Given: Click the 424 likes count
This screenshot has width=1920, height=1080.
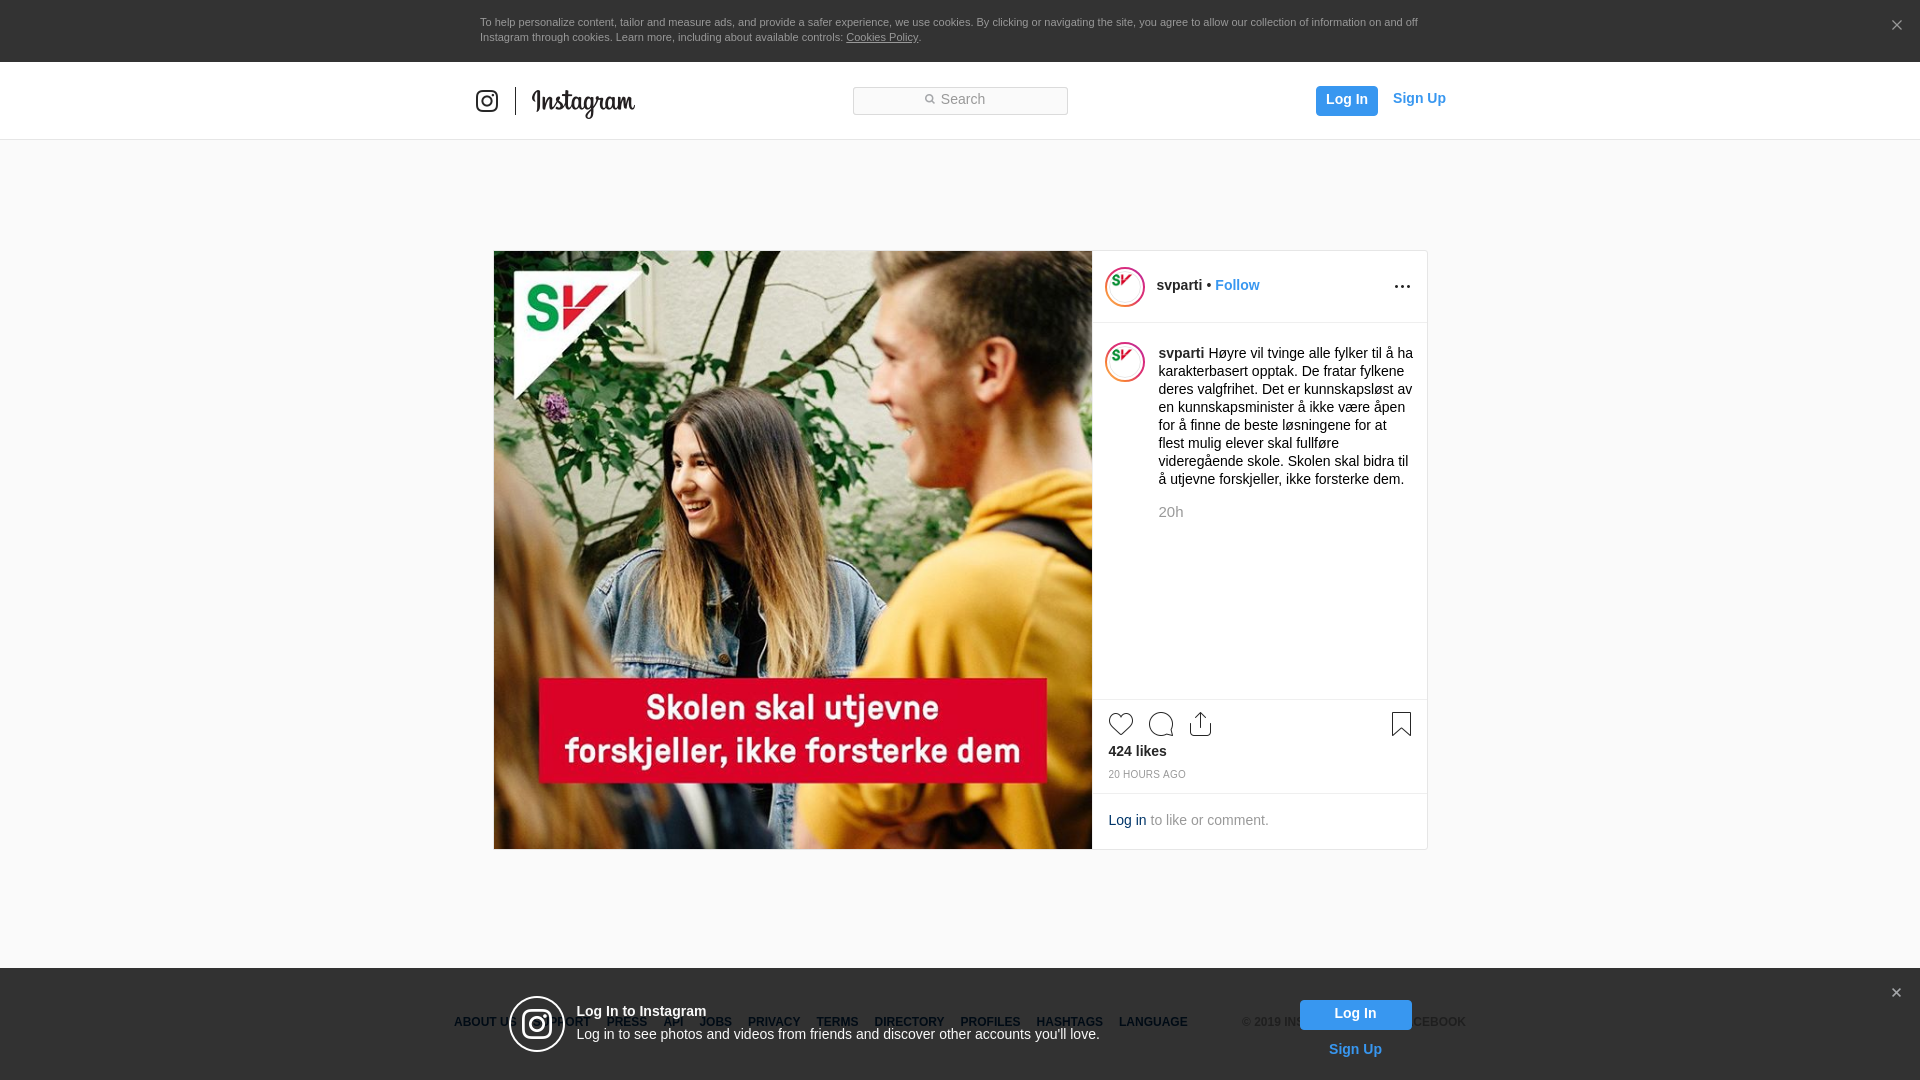Looking at the screenshot, I should pos(1137,751).
